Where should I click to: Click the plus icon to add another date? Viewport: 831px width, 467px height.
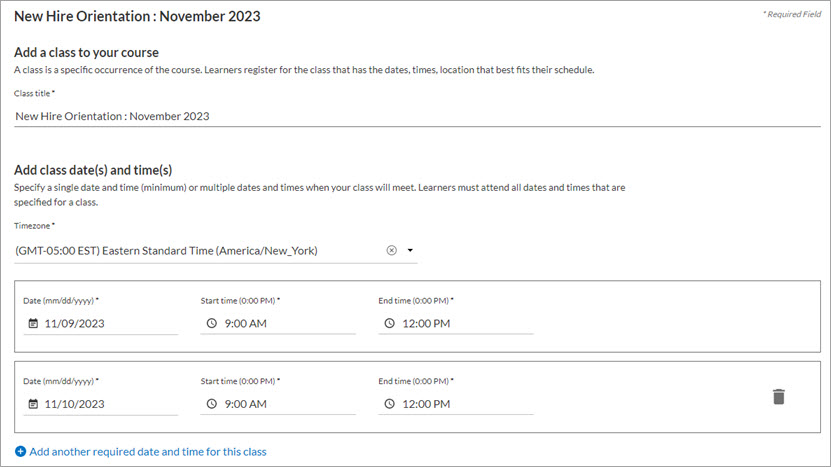(21, 452)
